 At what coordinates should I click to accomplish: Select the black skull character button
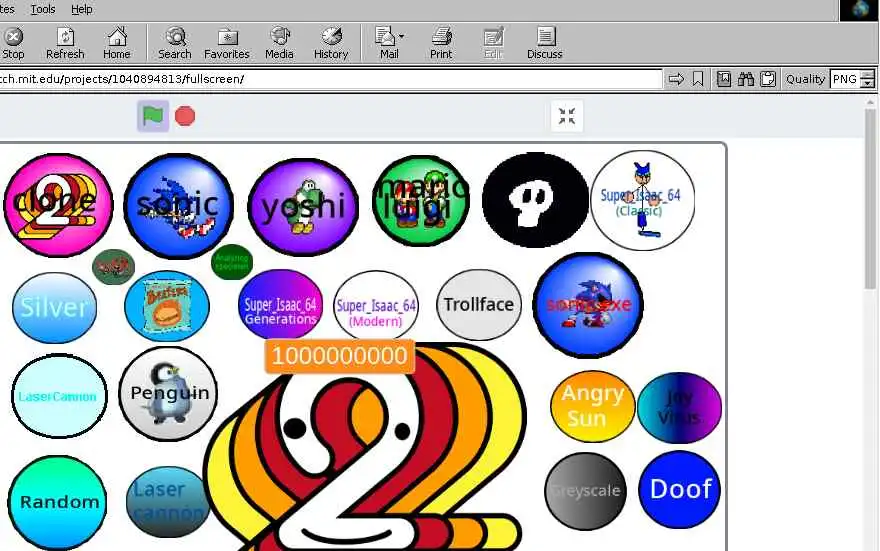(535, 200)
